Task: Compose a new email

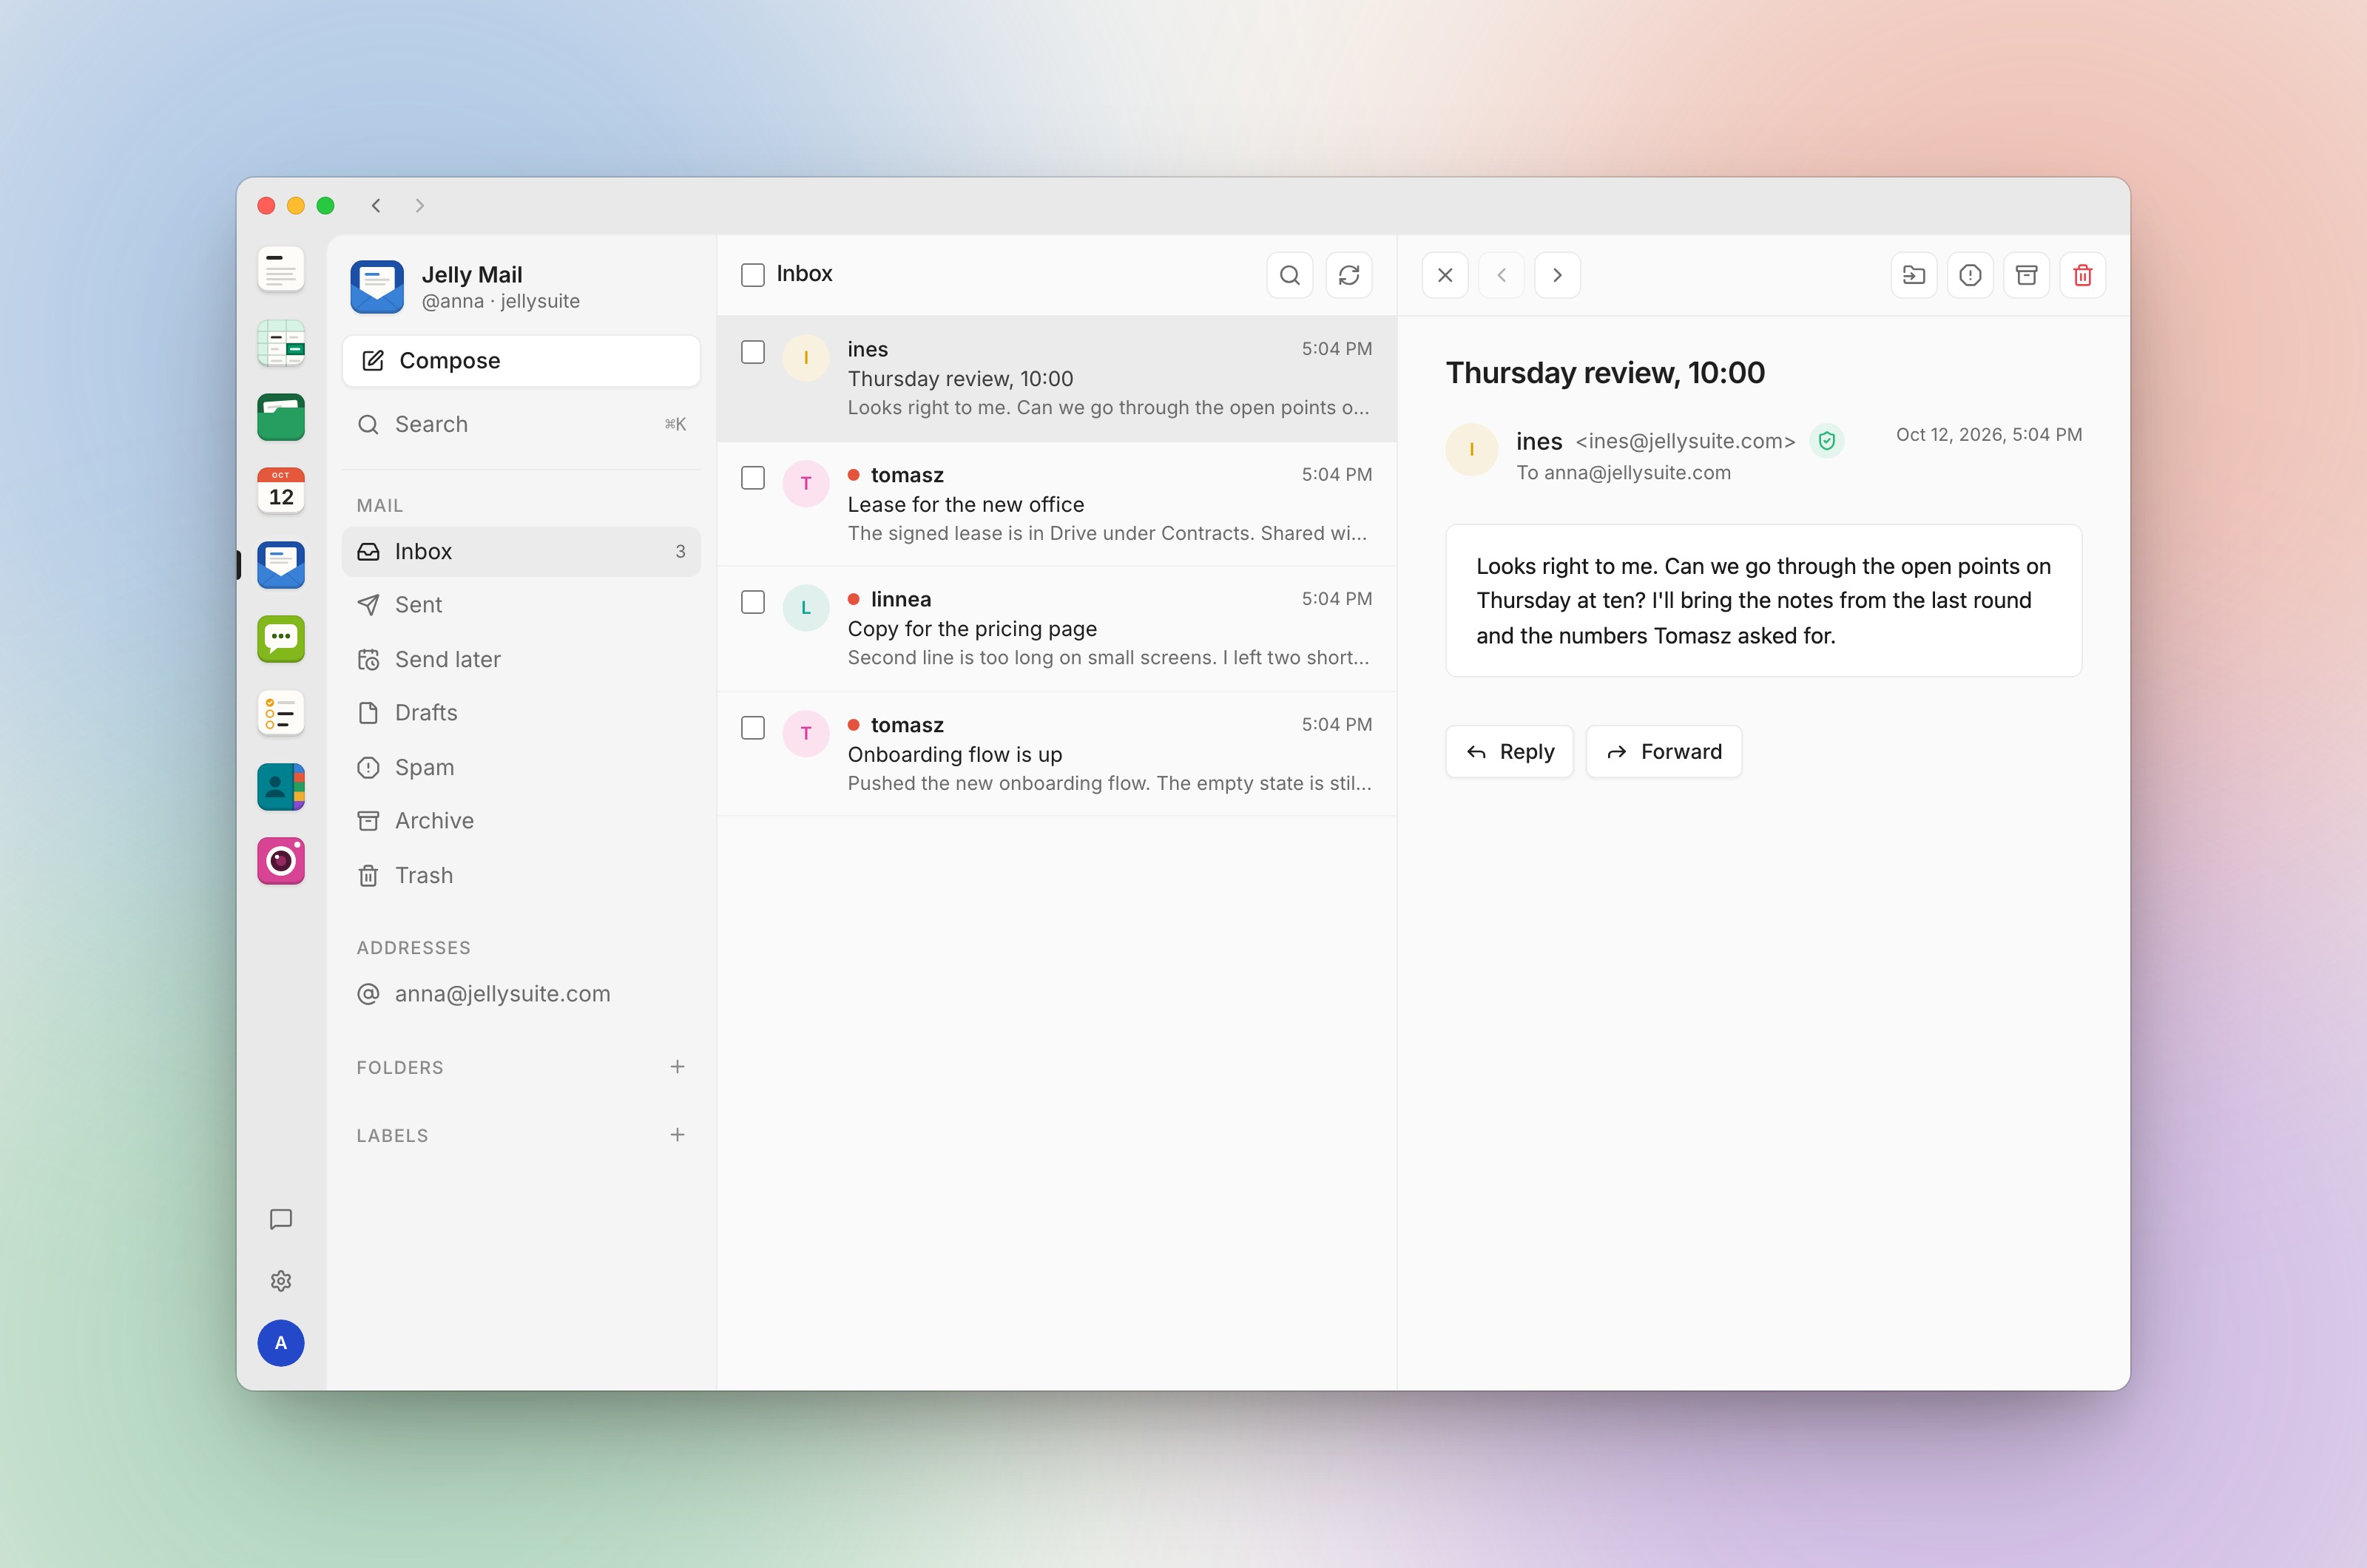Action: click(x=521, y=361)
